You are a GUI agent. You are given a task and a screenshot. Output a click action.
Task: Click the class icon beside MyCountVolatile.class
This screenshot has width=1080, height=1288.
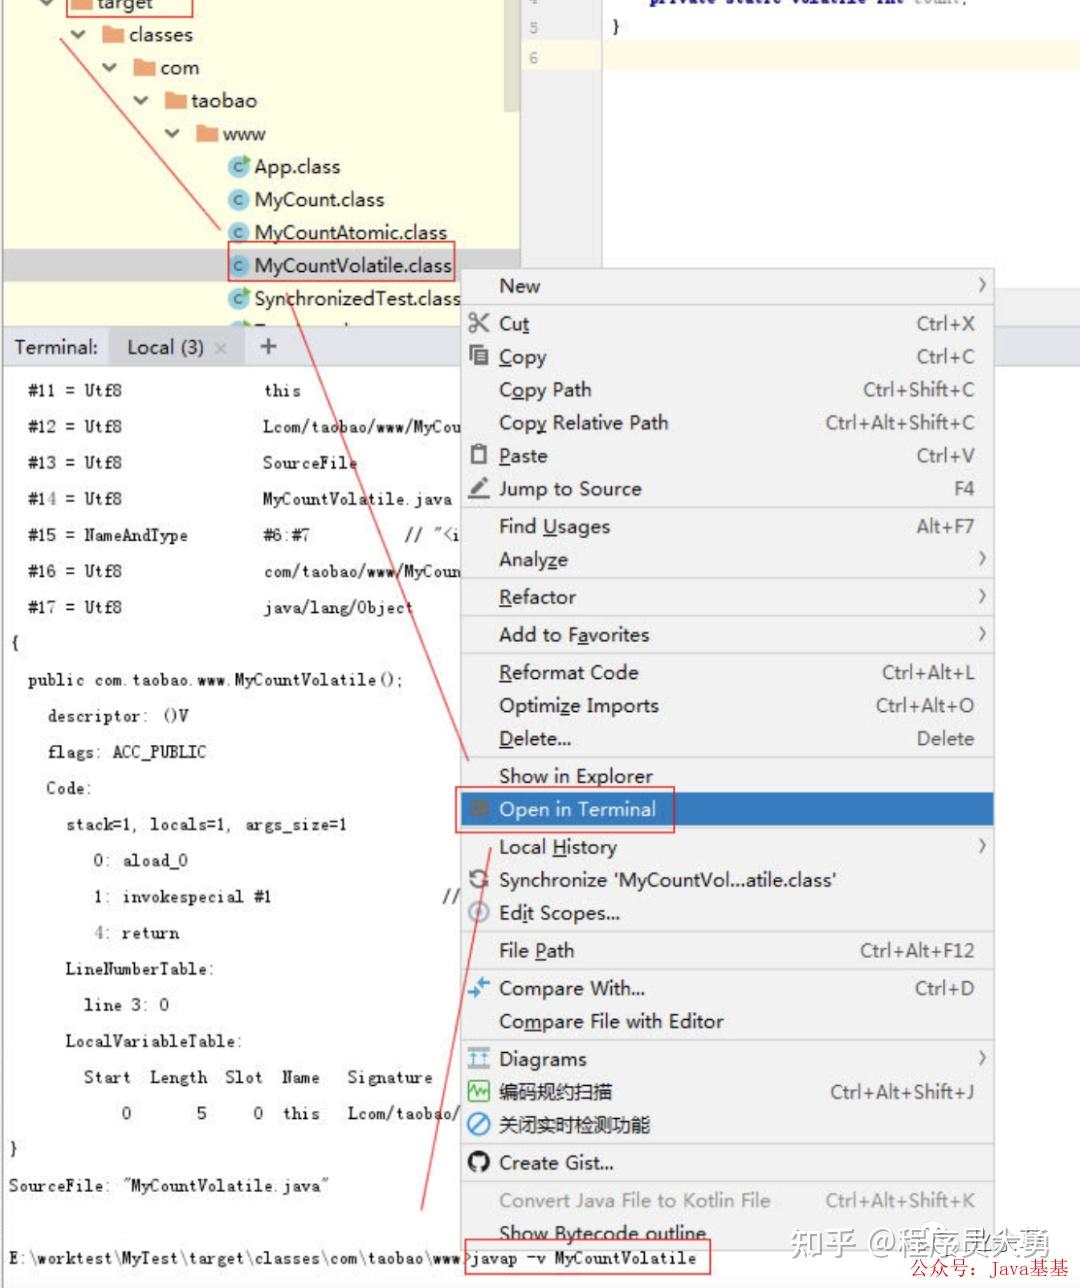tap(241, 265)
